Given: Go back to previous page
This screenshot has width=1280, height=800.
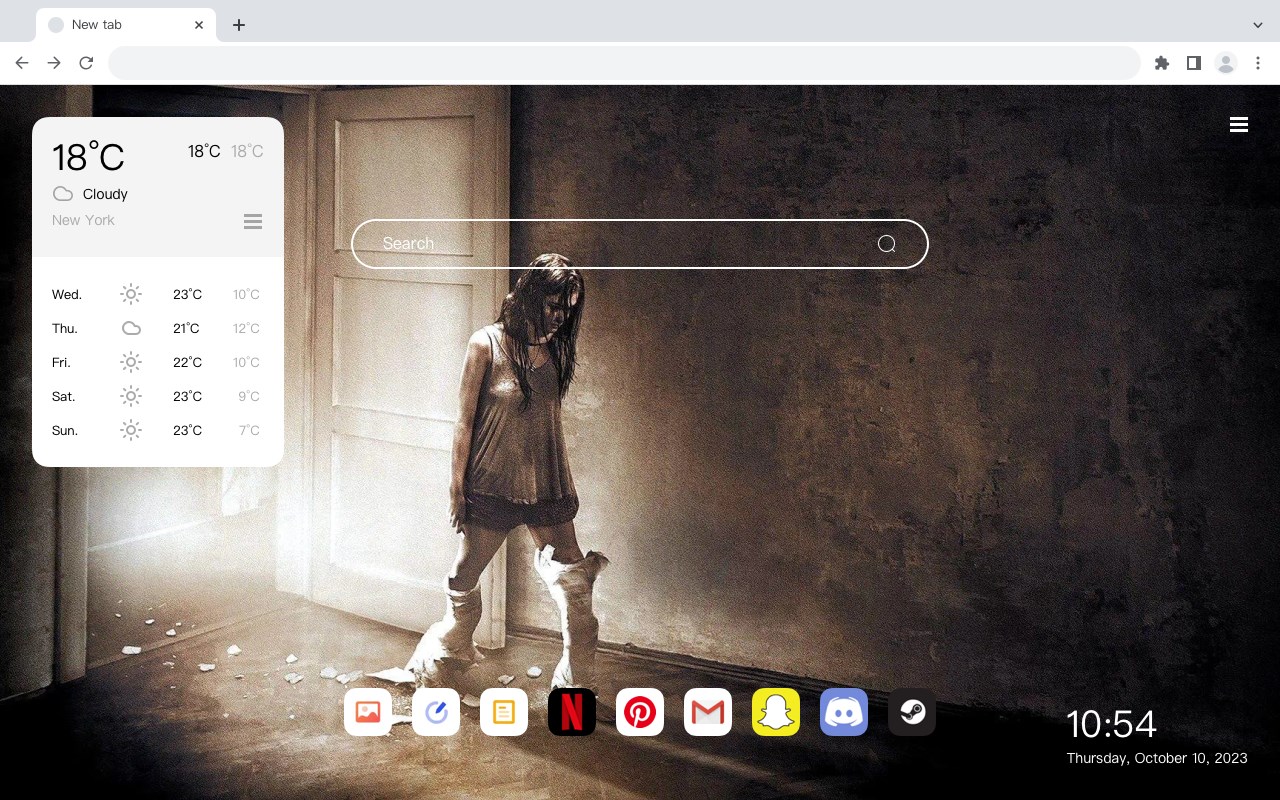Looking at the screenshot, I should [x=22, y=63].
